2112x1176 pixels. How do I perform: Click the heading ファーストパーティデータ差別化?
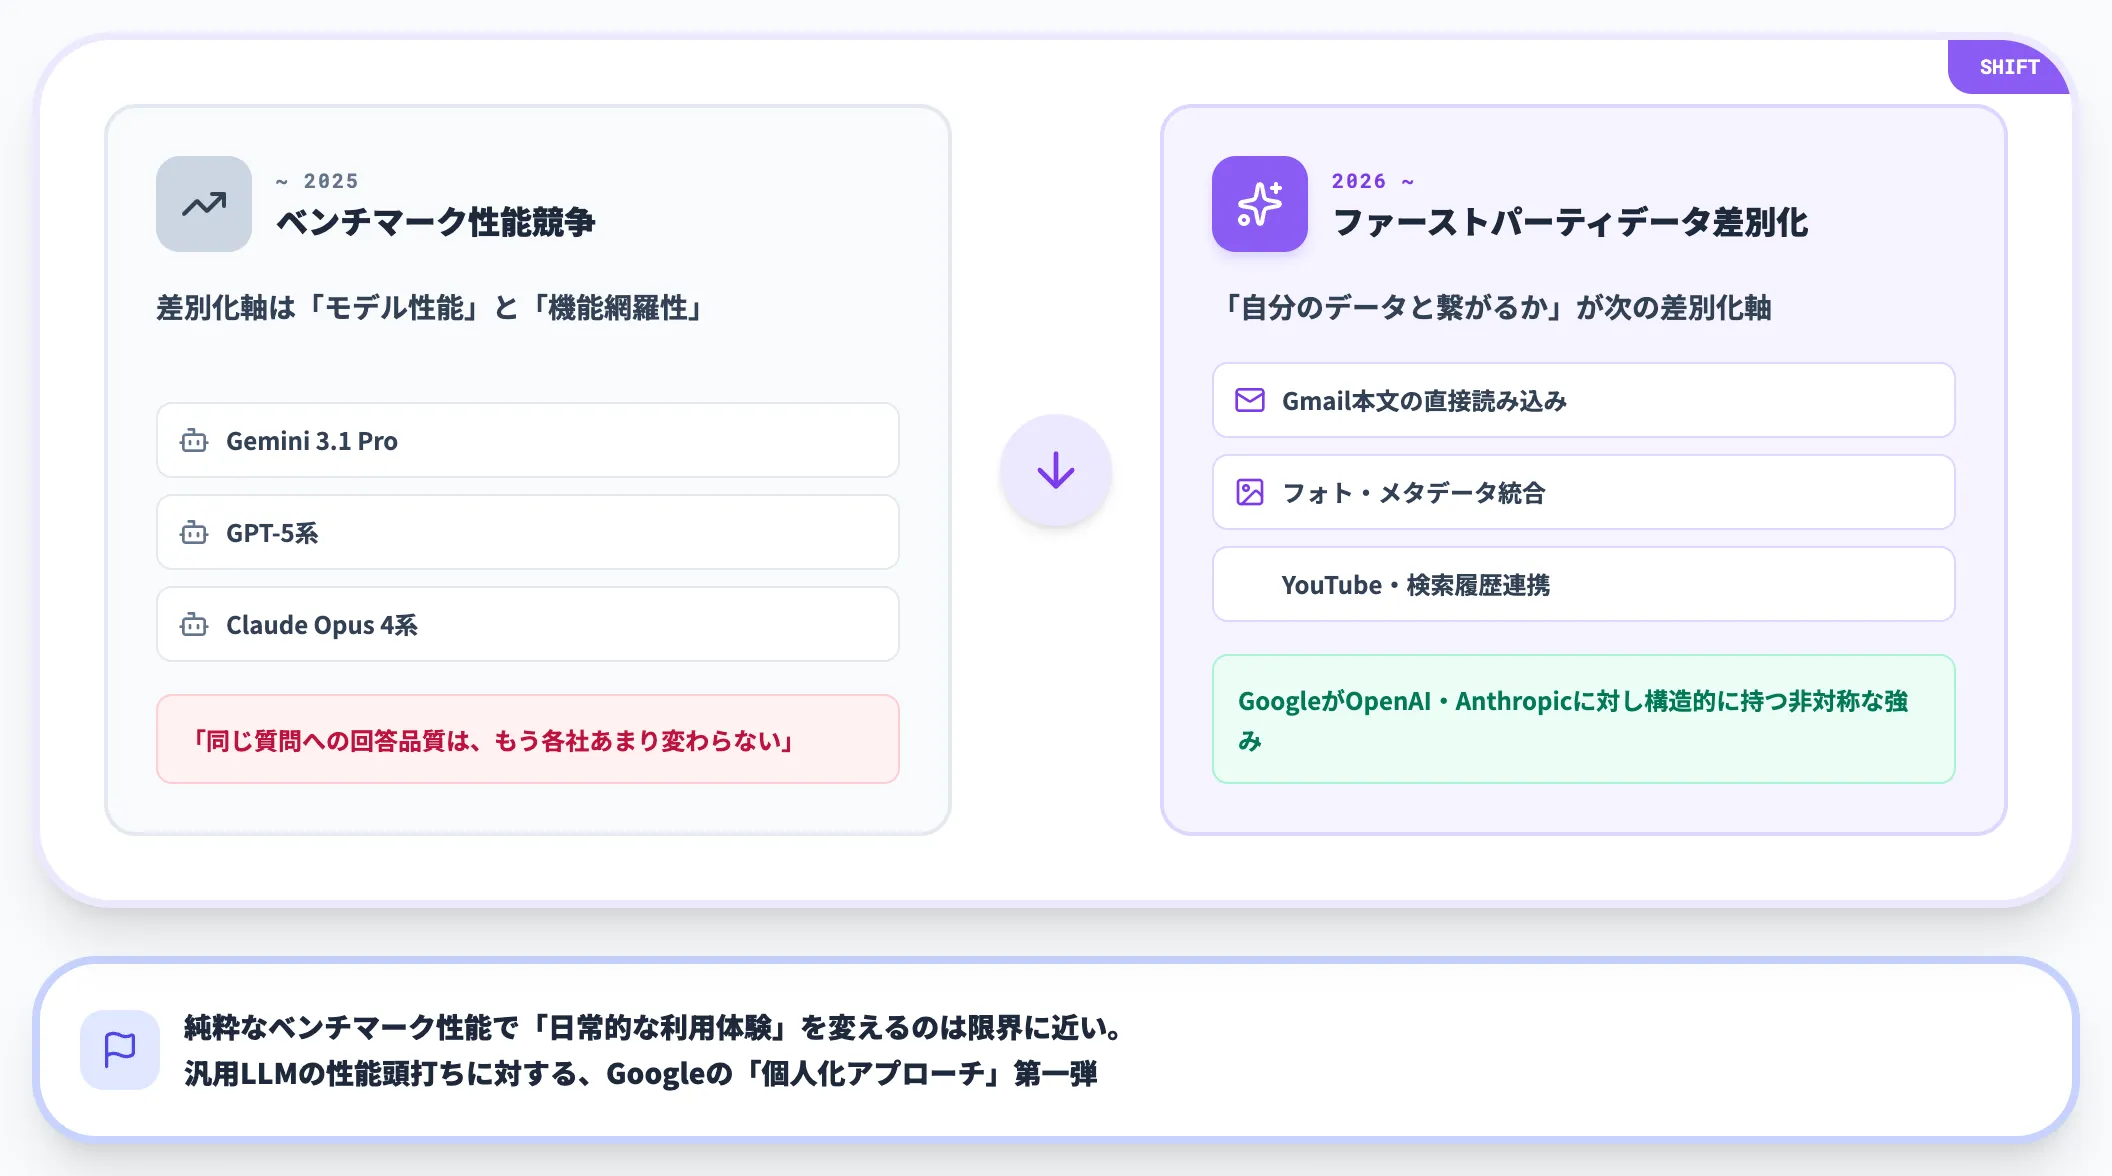1571,222
